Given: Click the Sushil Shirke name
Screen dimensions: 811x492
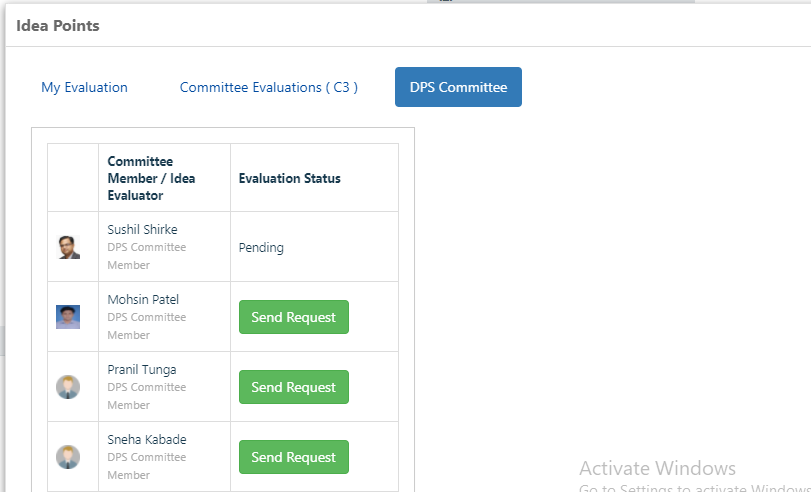Looking at the screenshot, I should (142, 229).
